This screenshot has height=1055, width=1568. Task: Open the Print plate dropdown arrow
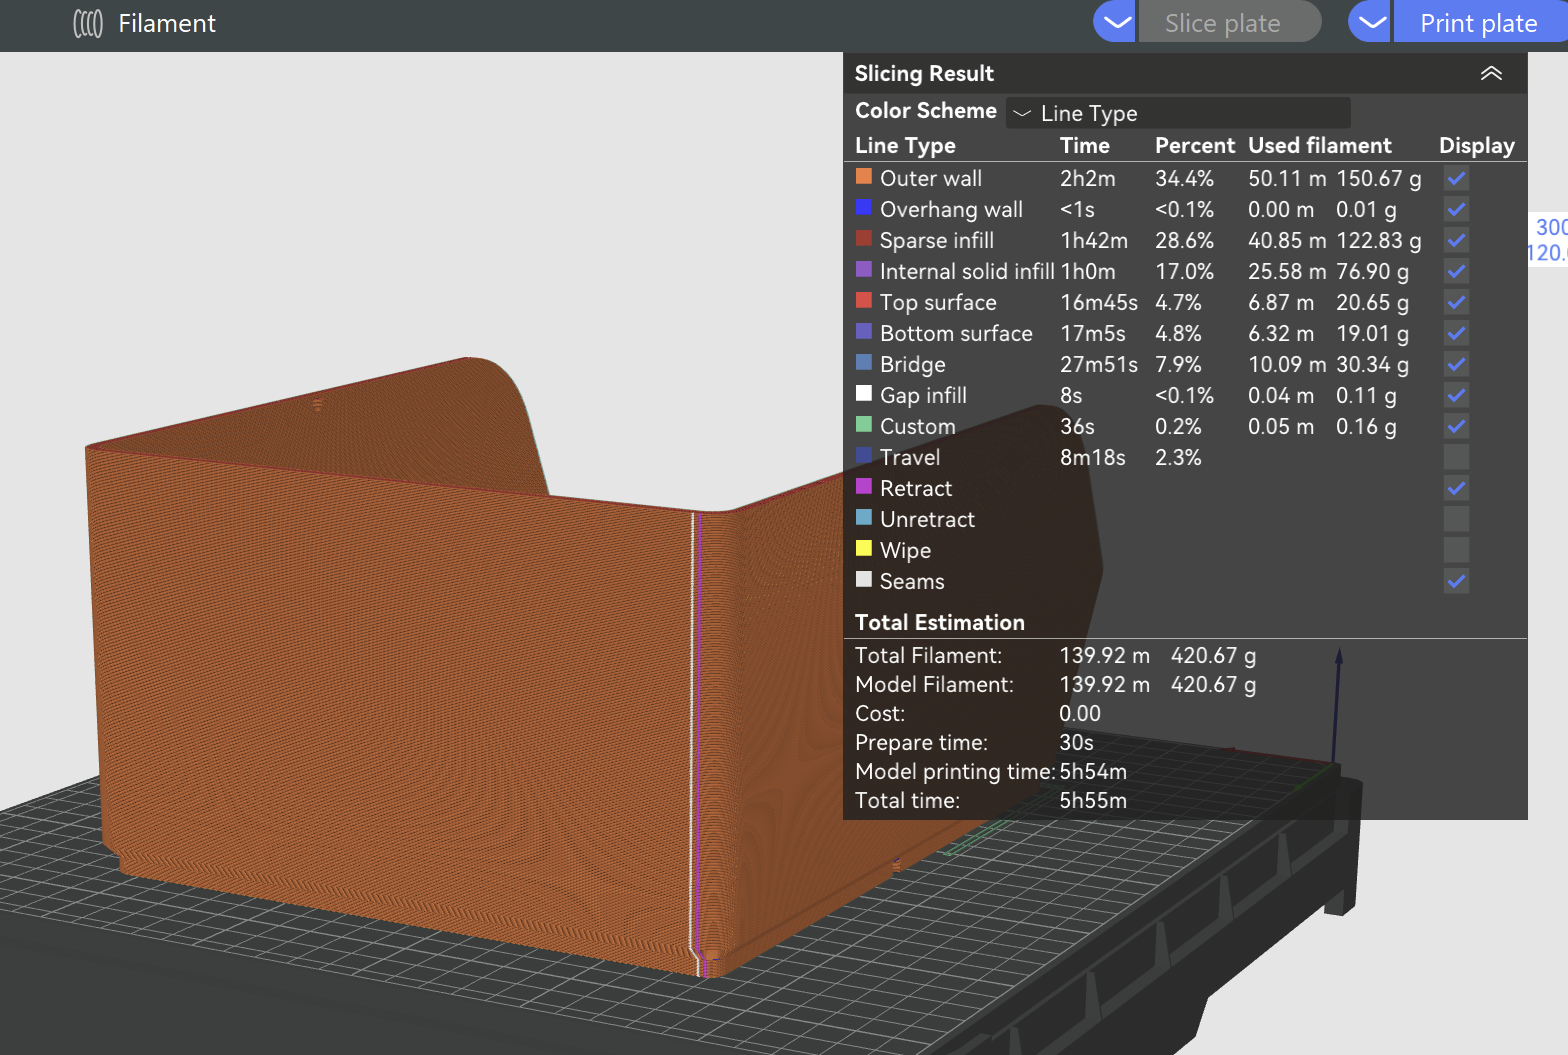click(x=1370, y=22)
